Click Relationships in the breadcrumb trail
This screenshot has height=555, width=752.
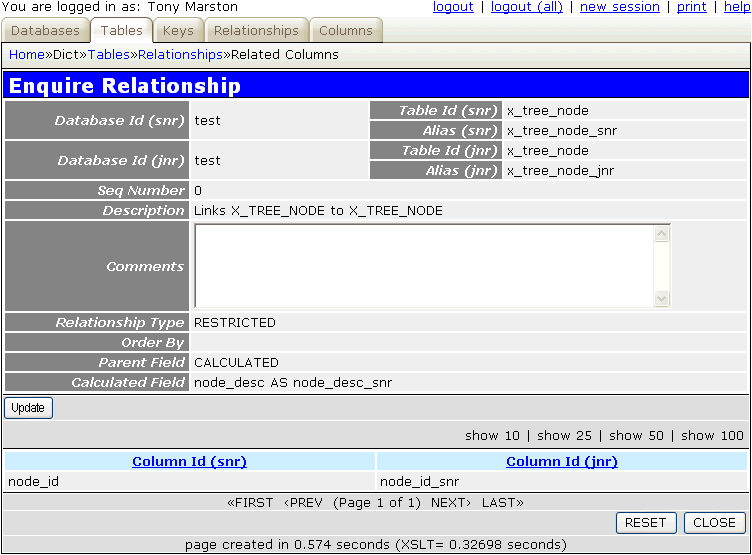pos(180,55)
